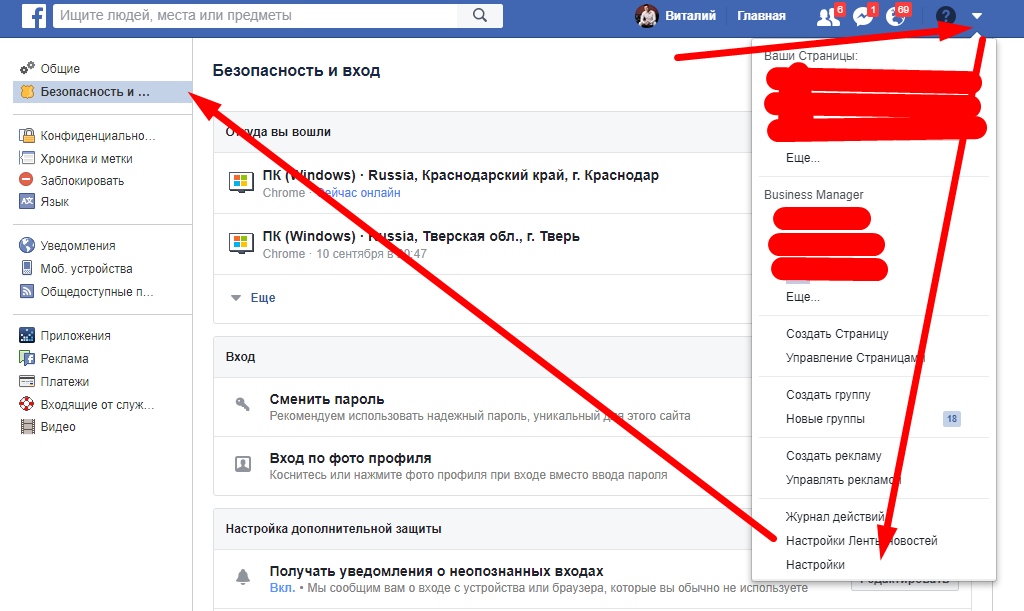Viewport: 1024px width, 611px height.
Task: Choose Создать Страницу menu entry
Action: (837, 334)
